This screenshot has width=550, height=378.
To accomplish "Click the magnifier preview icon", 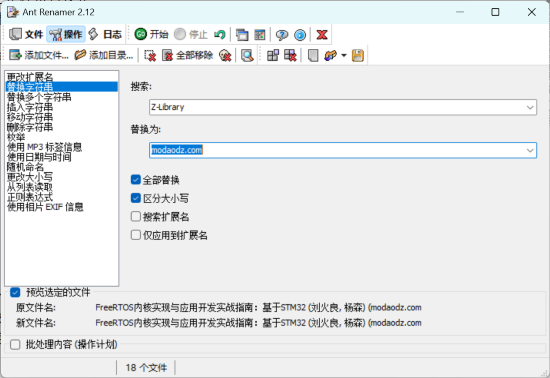I will click(x=247, y=55).
